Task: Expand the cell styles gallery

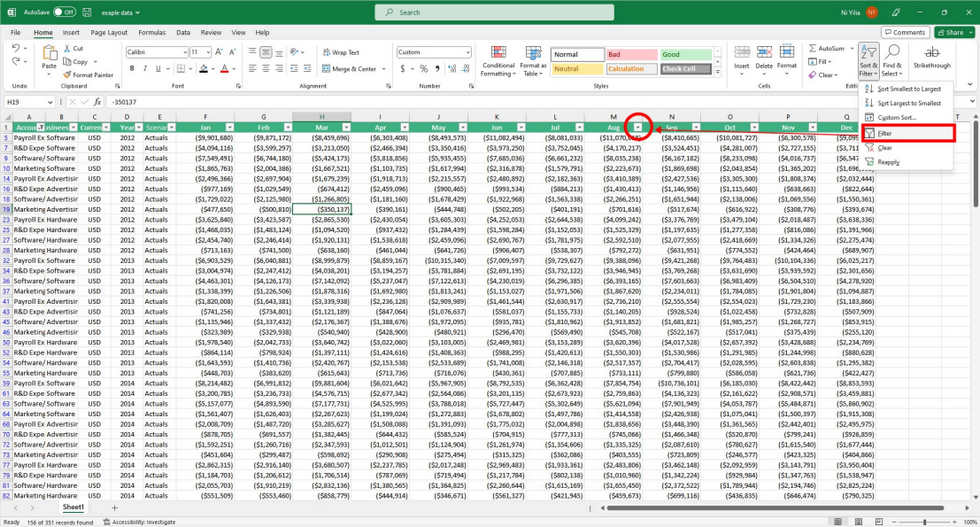Action: pos(718,72)
